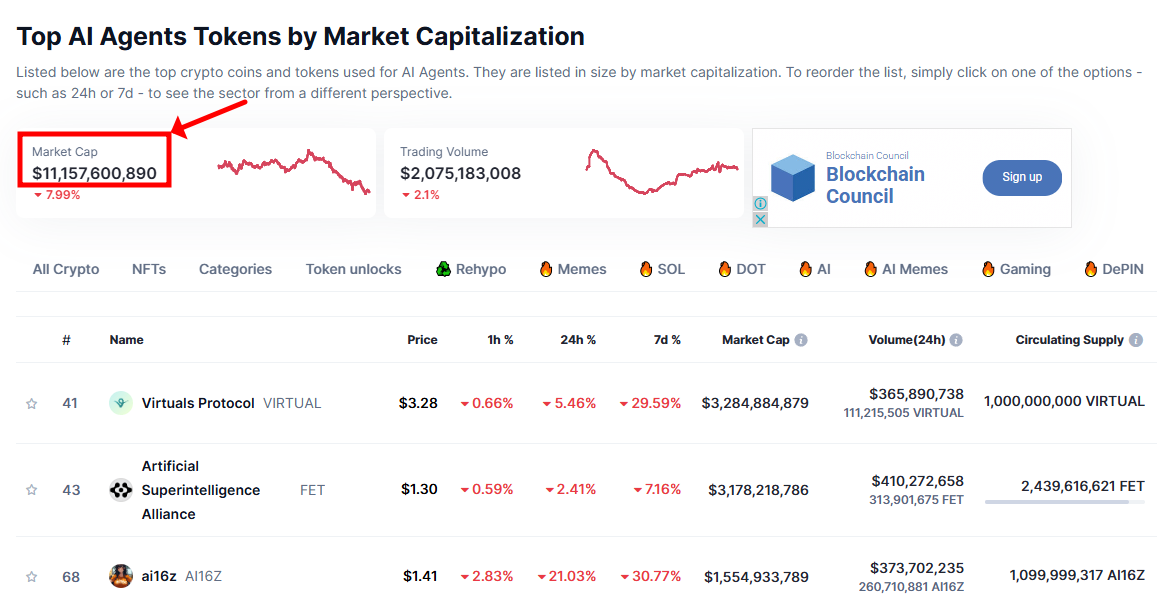Click the Artificial Superintelligence Alliance logo
This screenshot has height=615, width=1159.
point(120,490)
